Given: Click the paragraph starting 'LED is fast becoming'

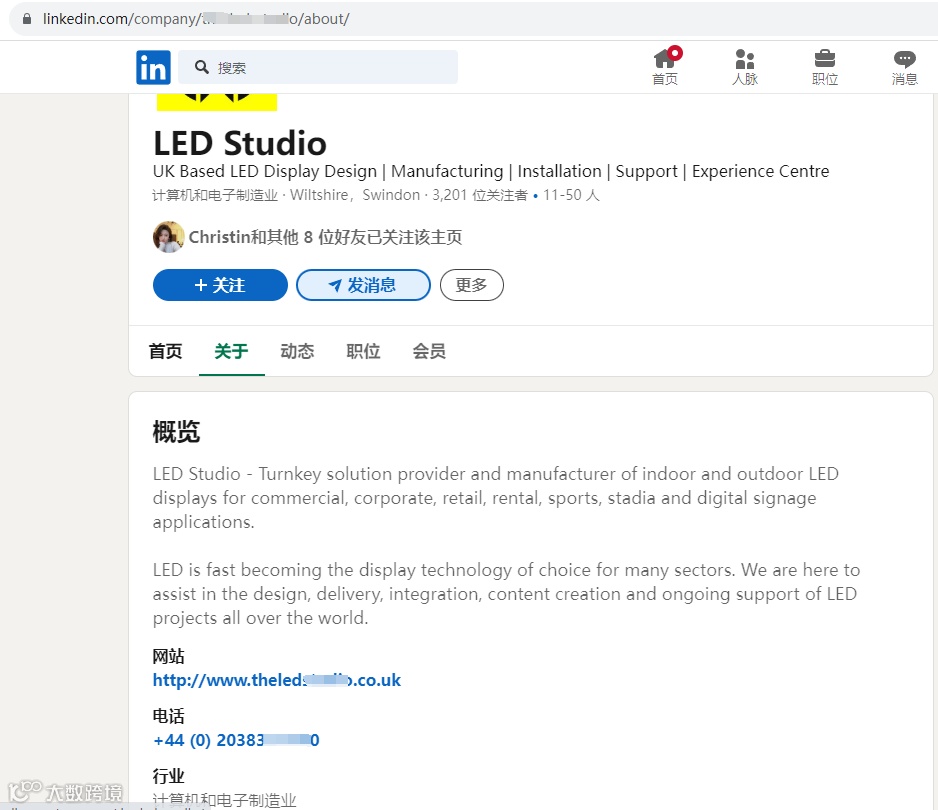Looking at the screenshot, I should (506, 593).
